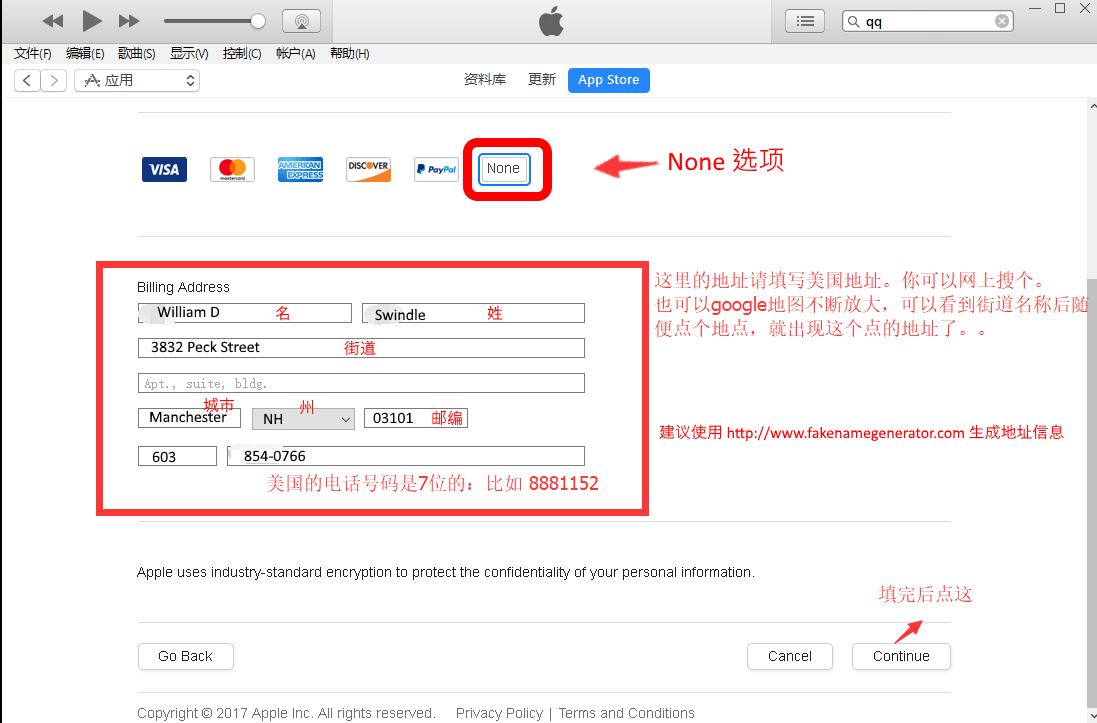
Task: Choose PayPal payment method
Action: [x=436, y=169]
